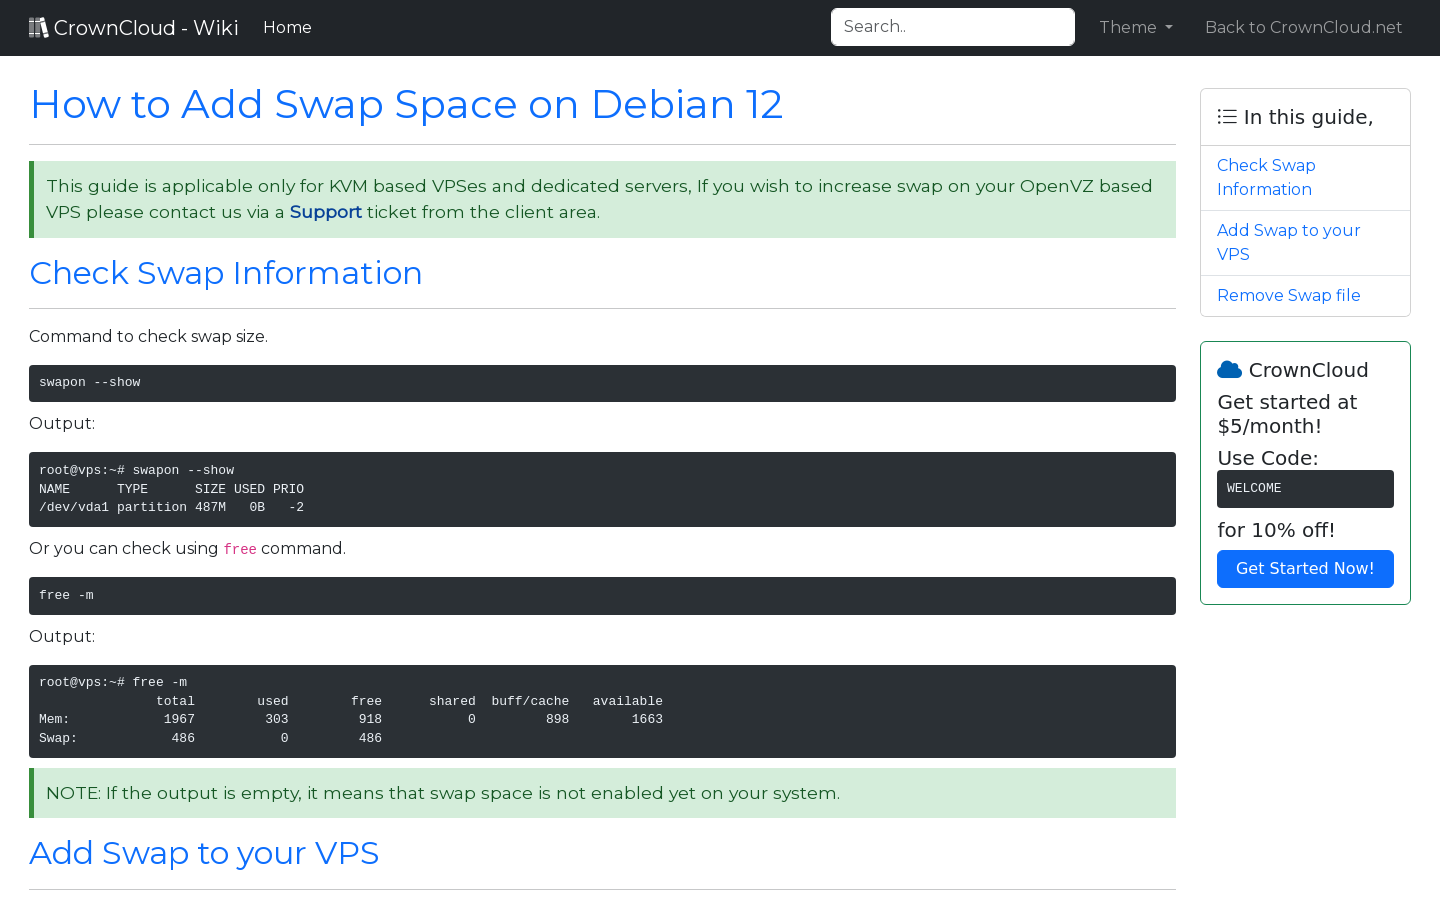This screenshot has width=1440, height=900.
Task: Click the Support link in the notice
Action: point(325,212)
